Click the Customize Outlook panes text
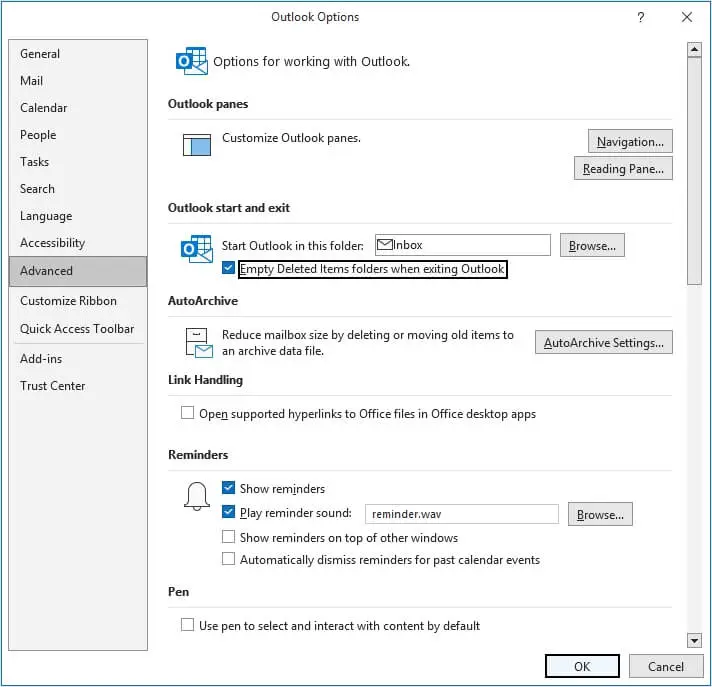Image resolution: width=712 pixels, height=687 pixels. pos(291,138)
